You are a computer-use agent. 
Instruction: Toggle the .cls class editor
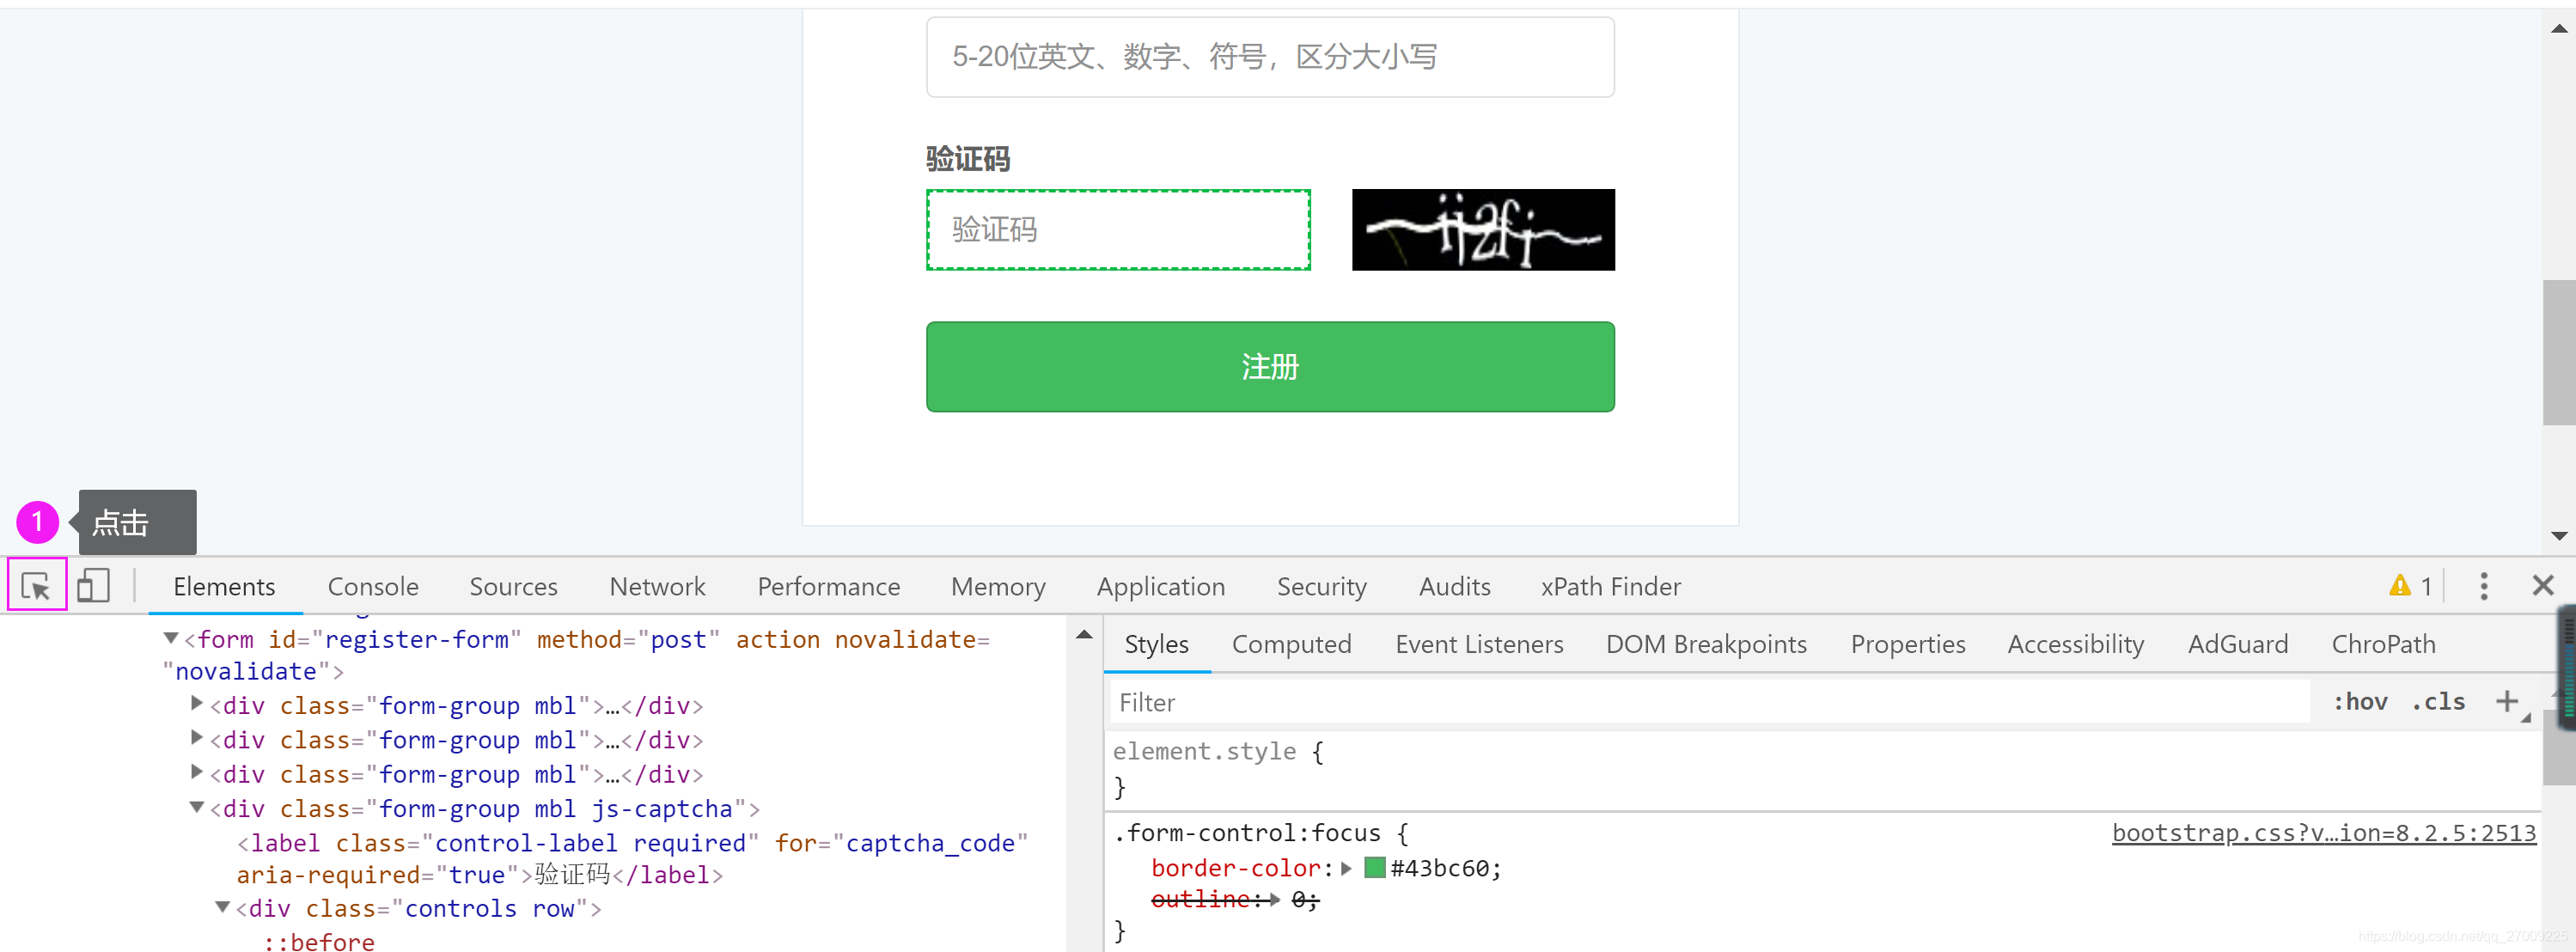tap(2438, 702)
